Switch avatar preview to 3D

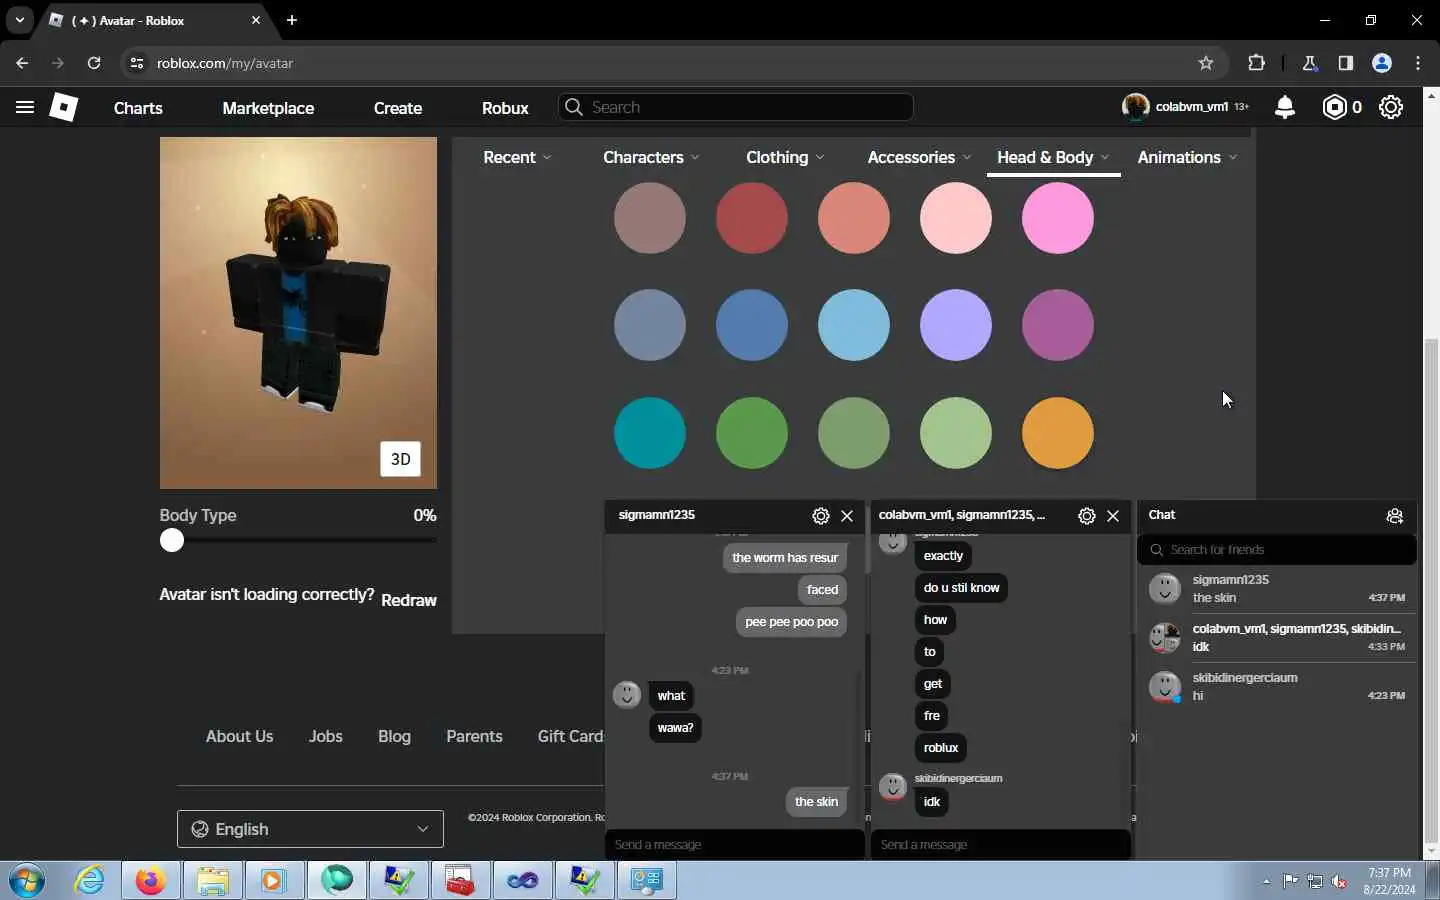pyautogui.click(x=400, y=459)
